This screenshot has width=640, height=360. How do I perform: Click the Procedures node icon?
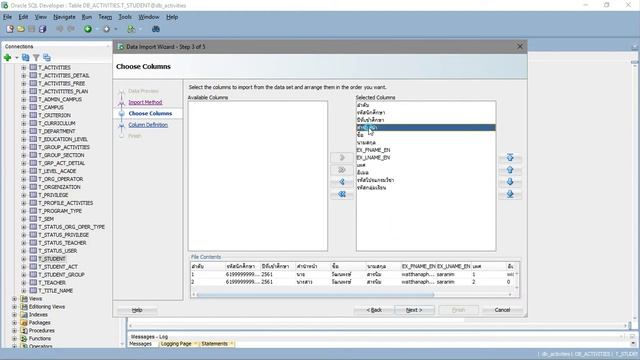[x=24, y=331]
